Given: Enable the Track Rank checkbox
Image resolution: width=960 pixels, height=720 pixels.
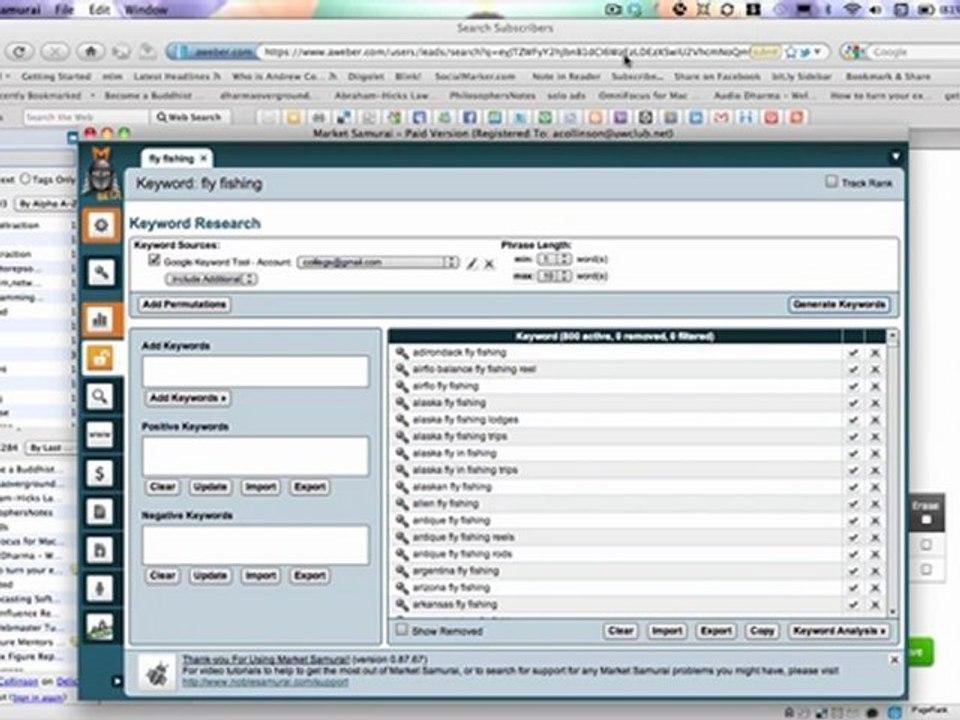Looking at the screenshot, I should tap(831, 182).
